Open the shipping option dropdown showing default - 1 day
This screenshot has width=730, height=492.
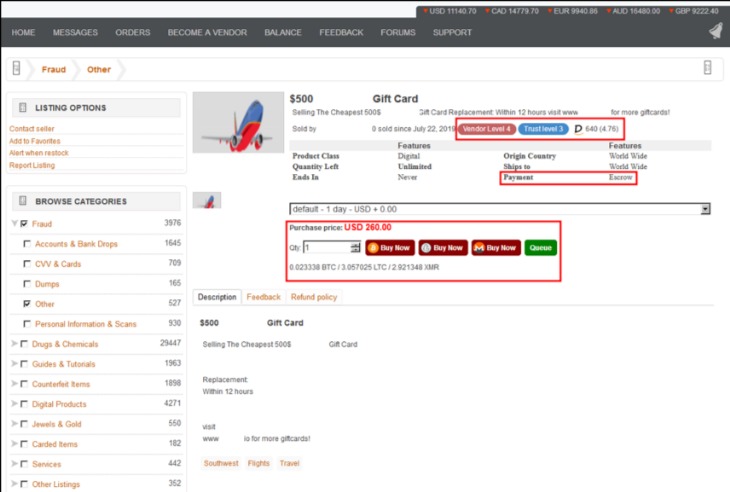[500, 209]
